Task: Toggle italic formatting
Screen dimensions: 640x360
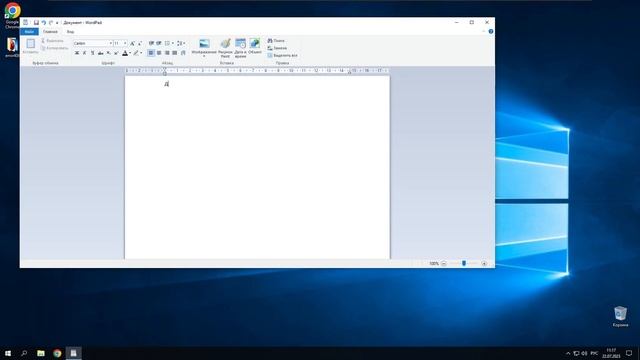Action: (x=84, y=53)
